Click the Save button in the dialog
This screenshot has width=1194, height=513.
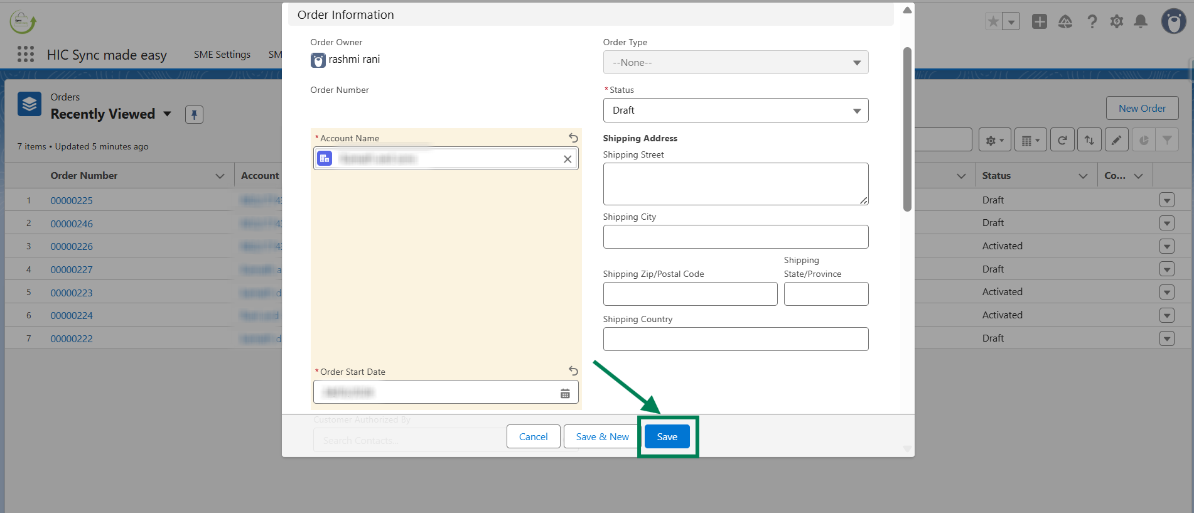click(x=667, y=437)
